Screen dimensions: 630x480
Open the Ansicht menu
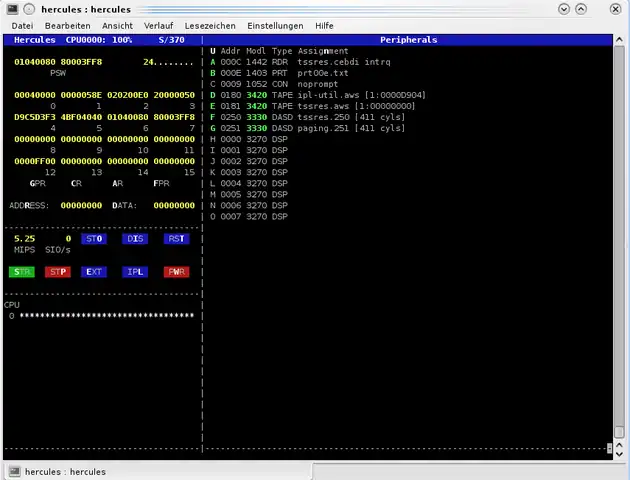tap(117, 25)
